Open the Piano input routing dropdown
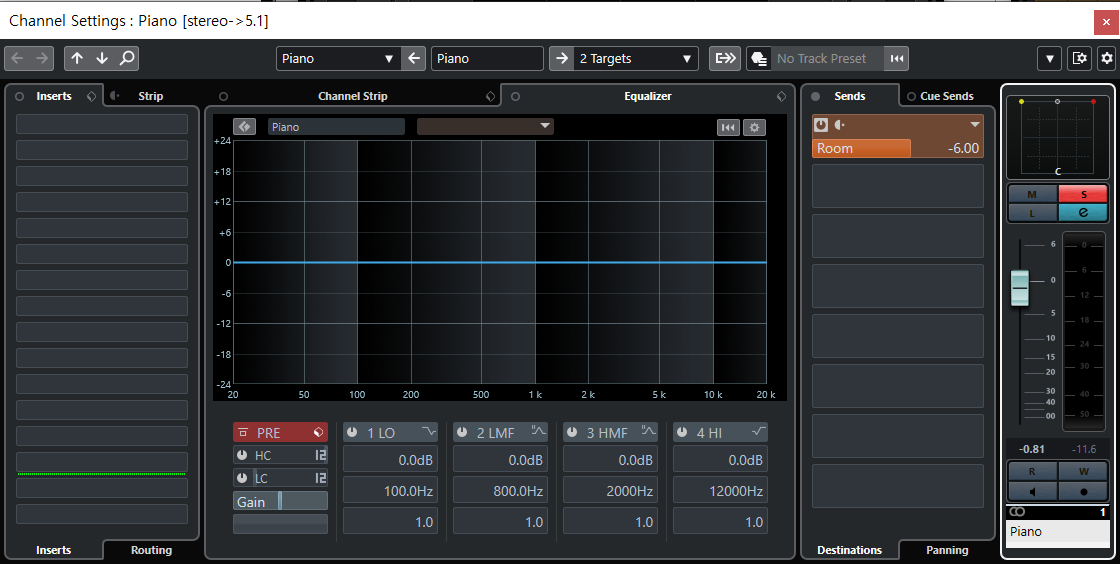This screenshot has height=564, width=1120. pyautogui.click(x=339, y=59)
